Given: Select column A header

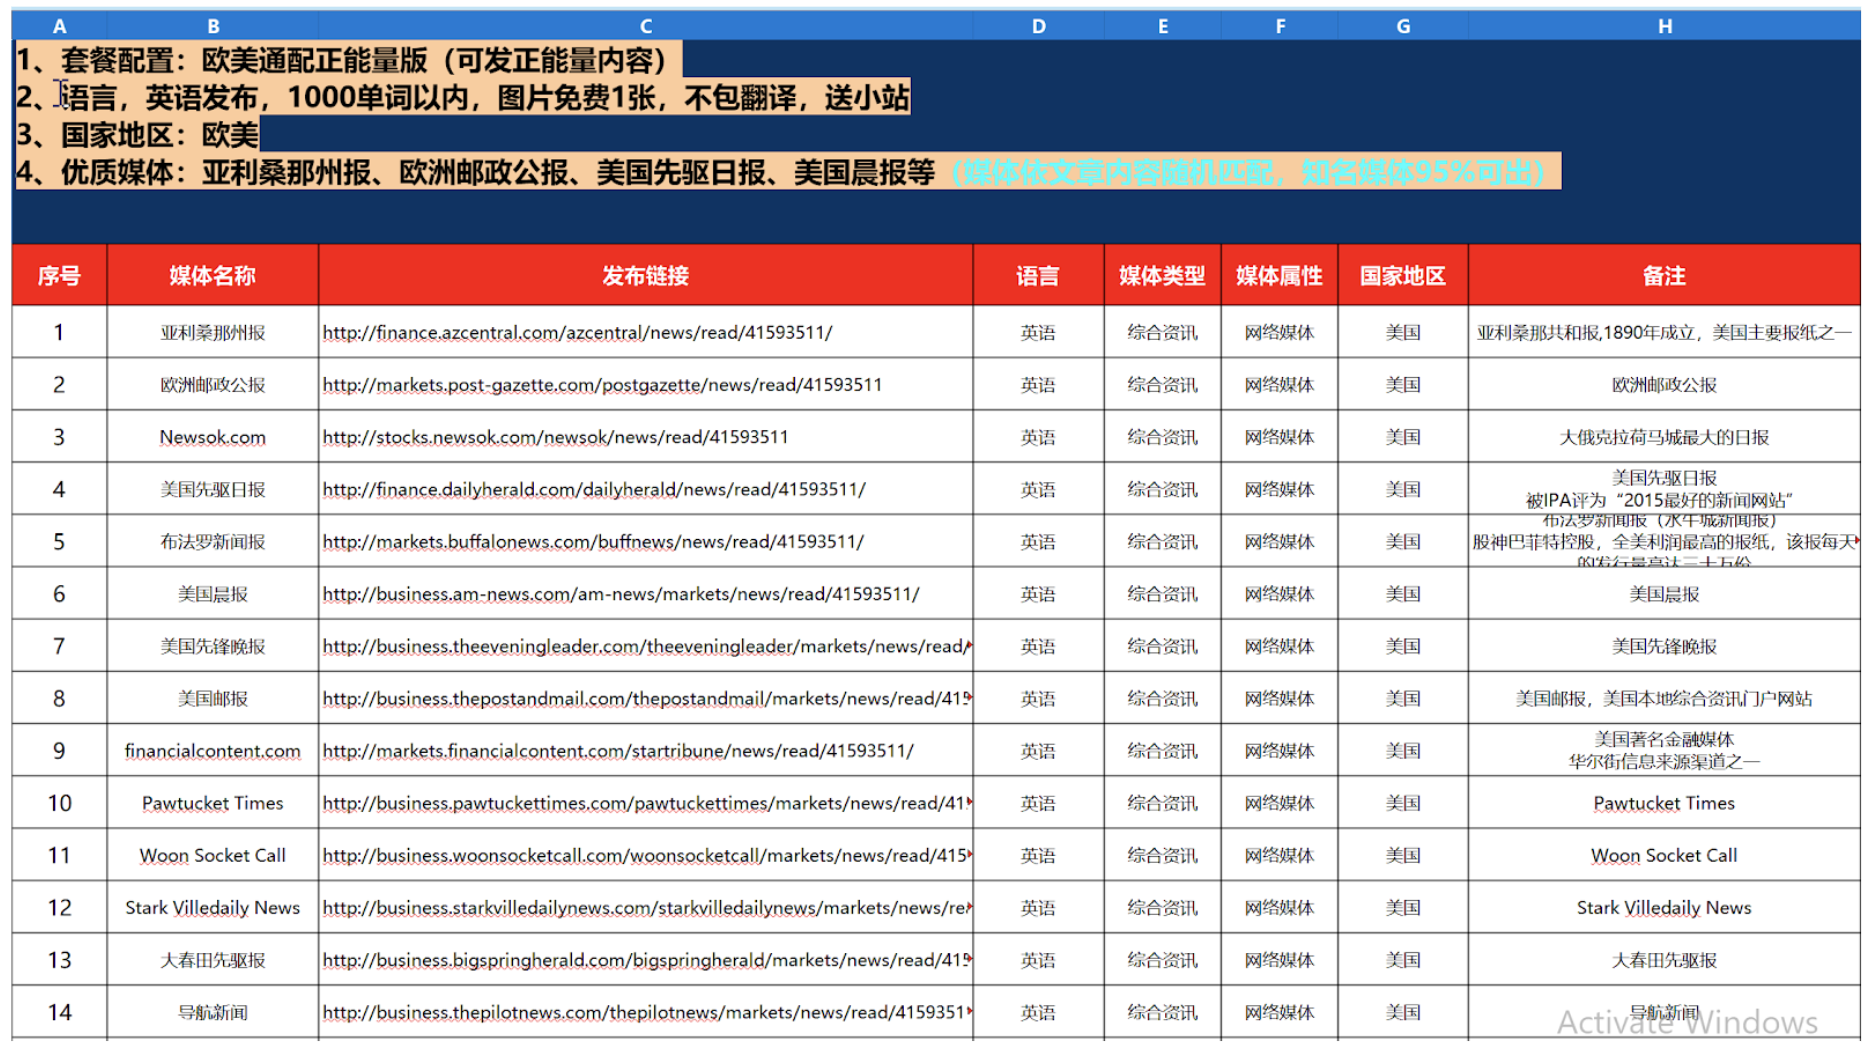Looking at the screenshot, I should click(59, 26).
